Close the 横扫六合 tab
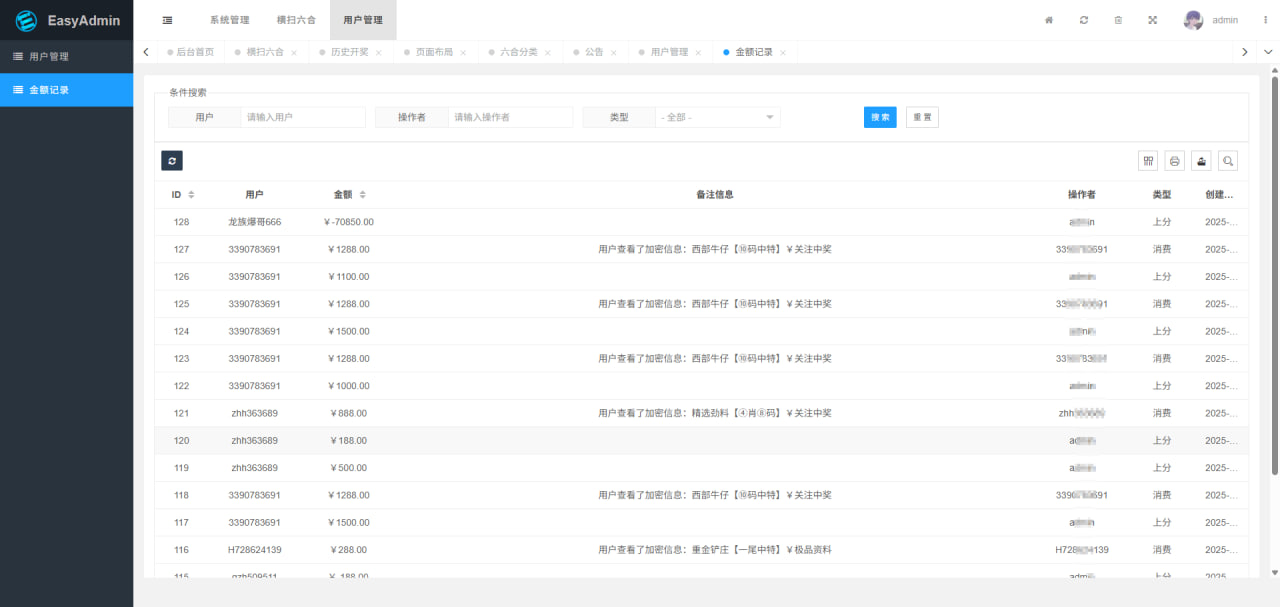 [294, 53]
